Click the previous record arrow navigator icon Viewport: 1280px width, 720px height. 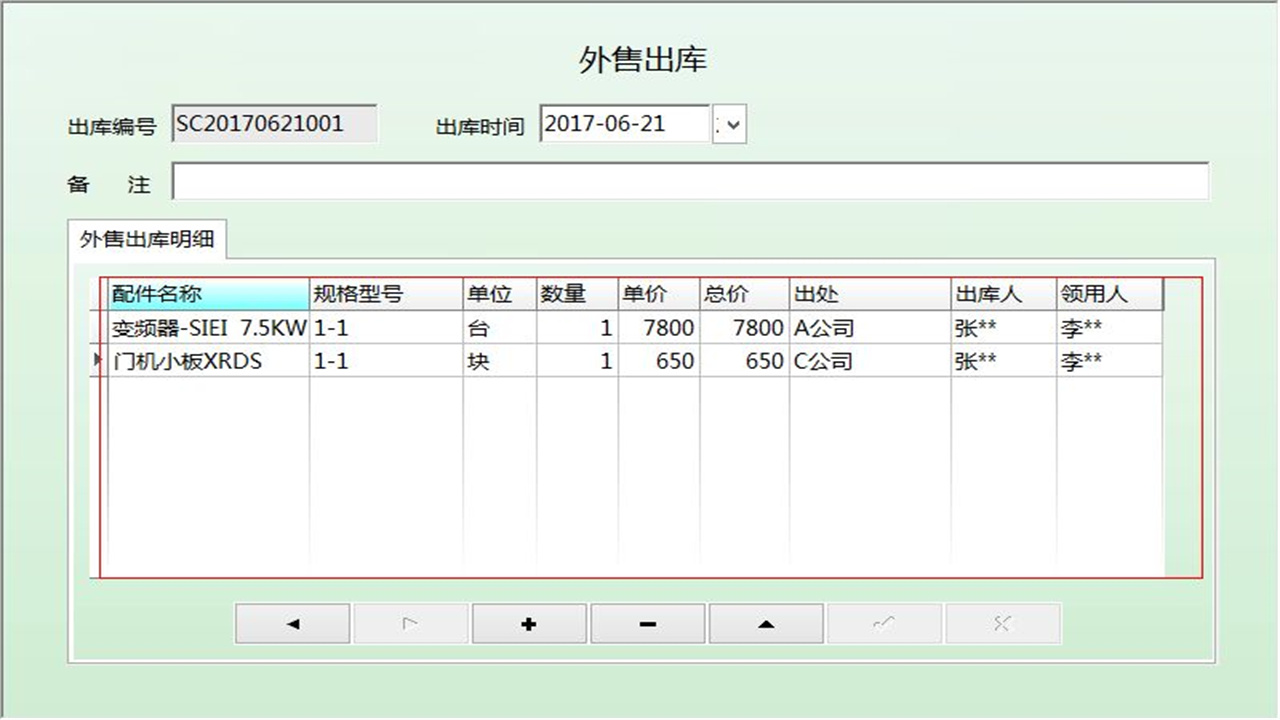[291, 622]
